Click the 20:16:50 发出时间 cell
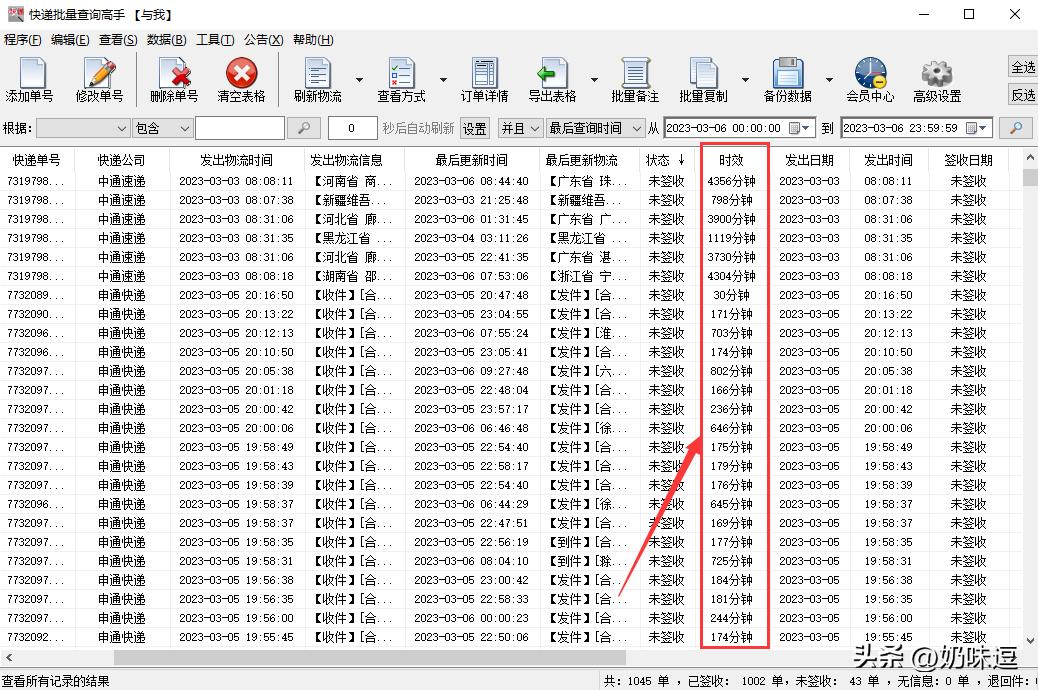Screen dimensions: 1038x690 888,295
